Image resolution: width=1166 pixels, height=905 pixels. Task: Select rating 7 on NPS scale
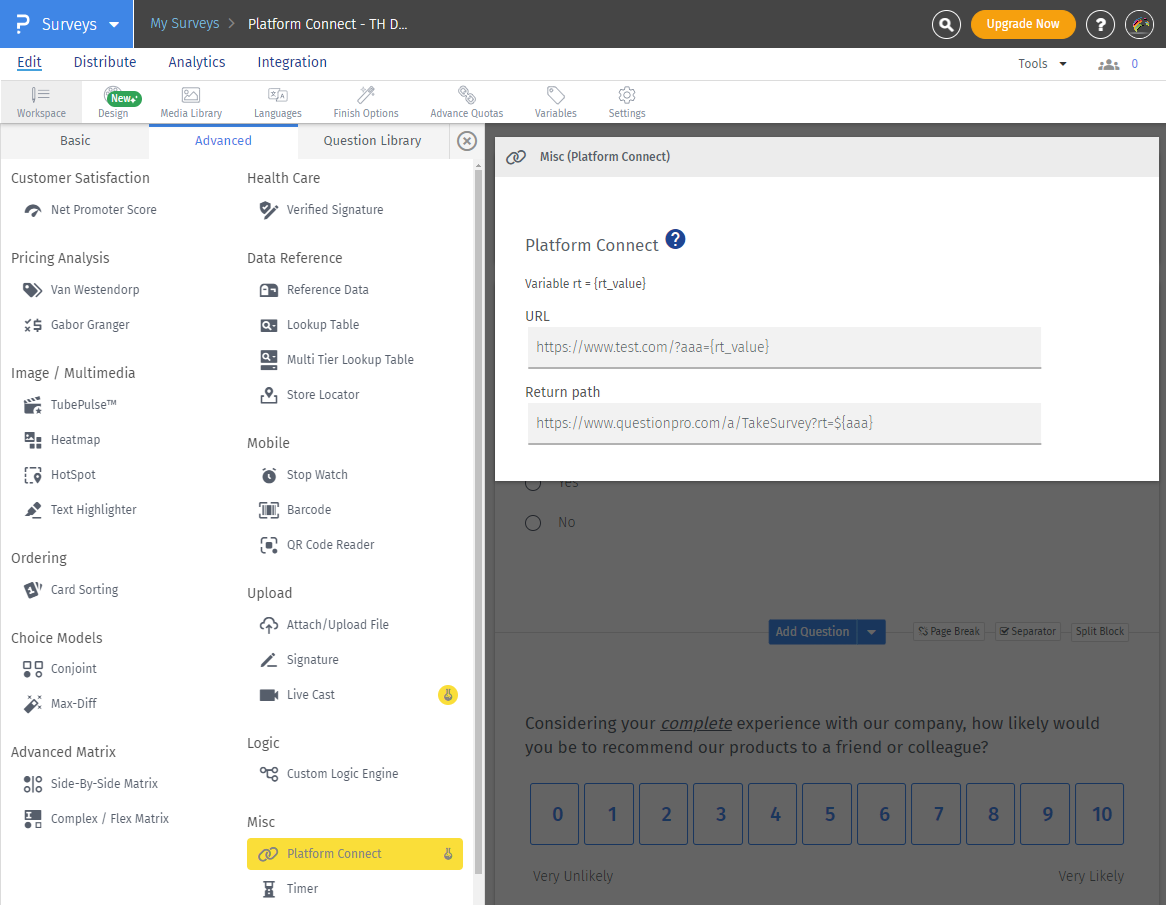938,814
